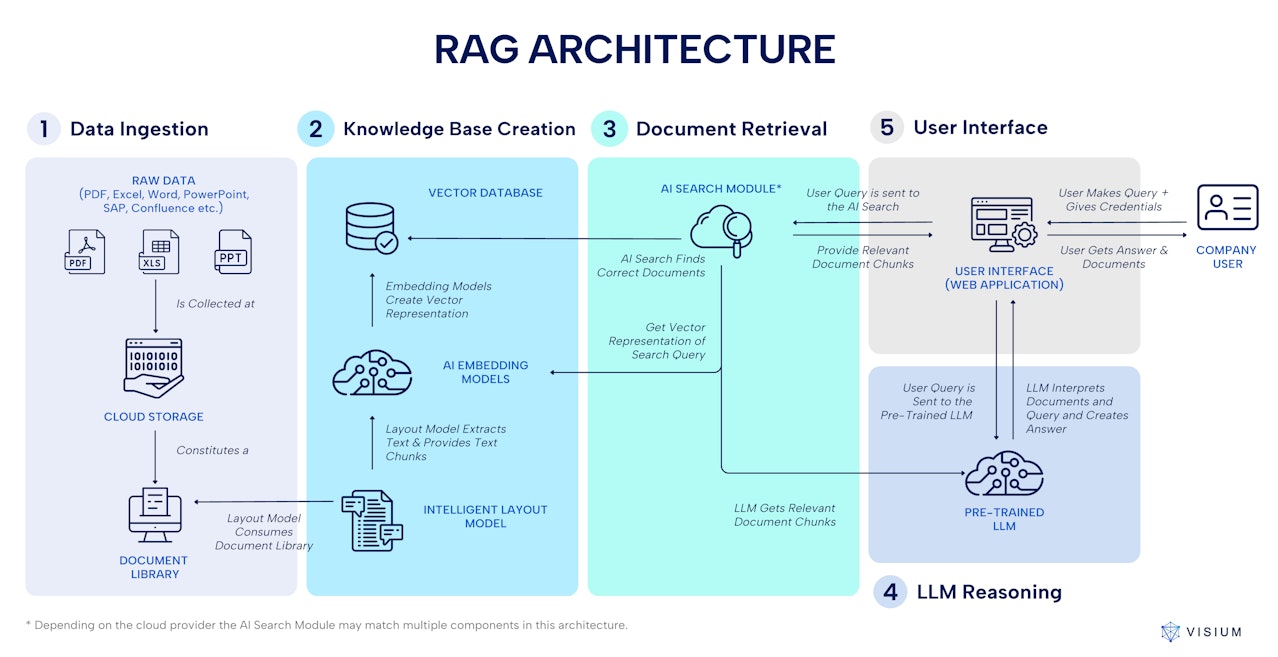Click the Pre-Trained LLM cloud circuit icon
Image resolution: width=1278 pixels, height=657 pixels.
(1004, 473)
